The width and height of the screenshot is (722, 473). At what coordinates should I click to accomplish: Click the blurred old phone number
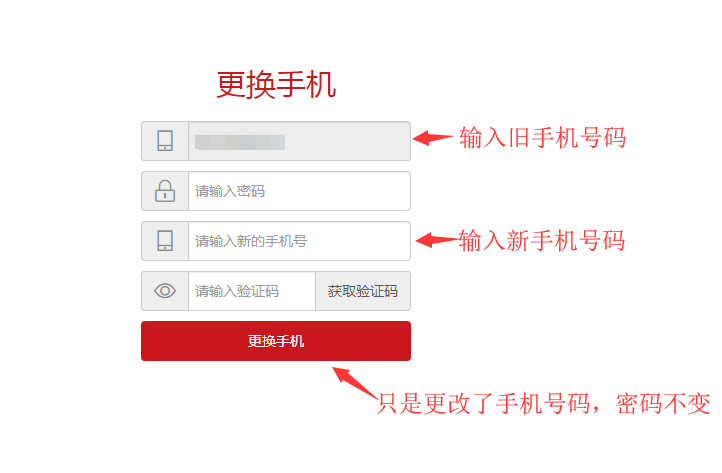[x=240, y=142]
